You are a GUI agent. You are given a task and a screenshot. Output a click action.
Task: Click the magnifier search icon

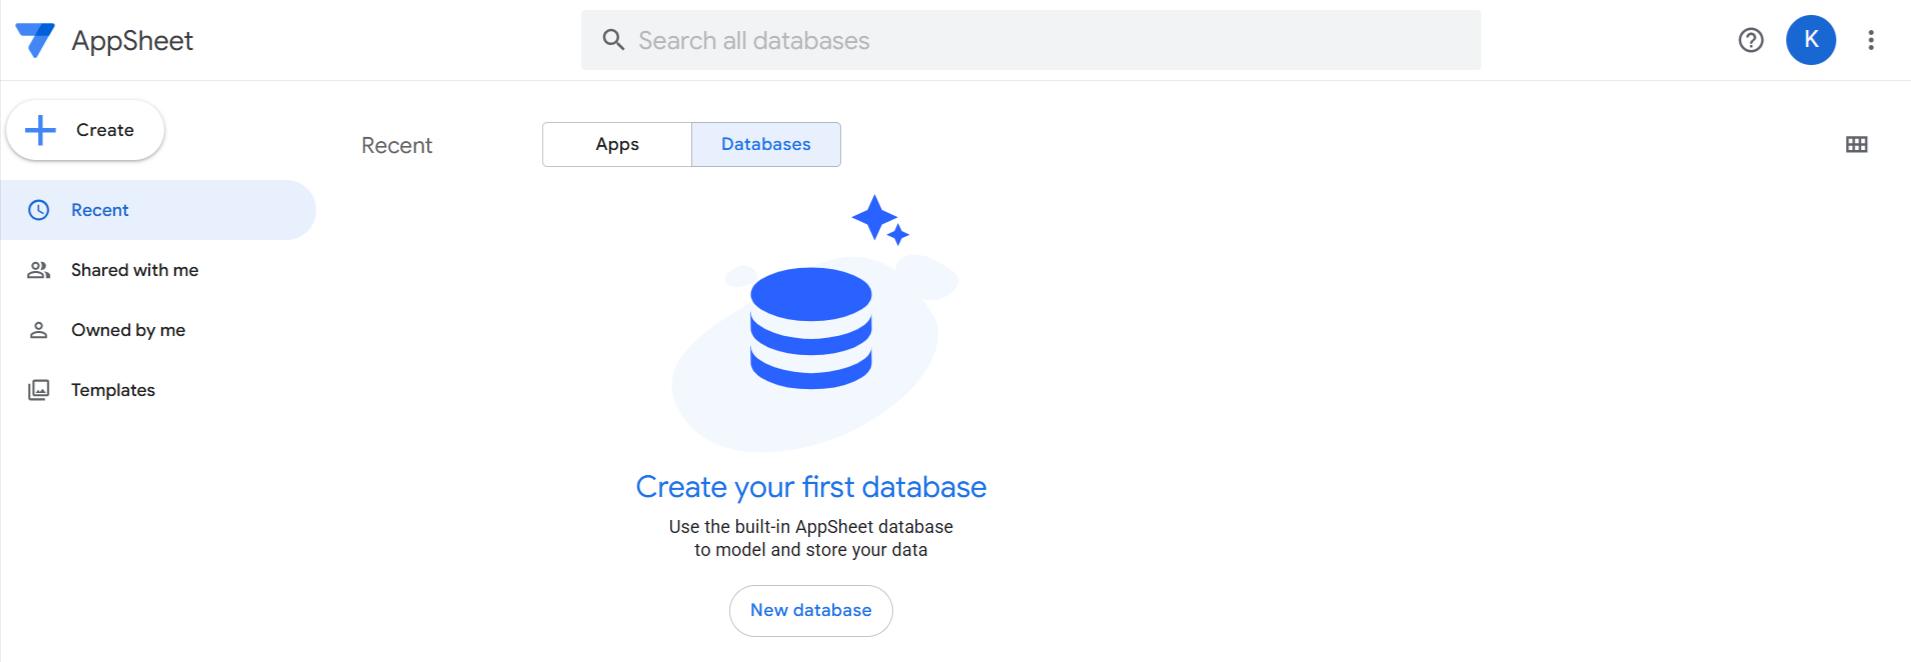pyautogui.click(x=613, y=40)
